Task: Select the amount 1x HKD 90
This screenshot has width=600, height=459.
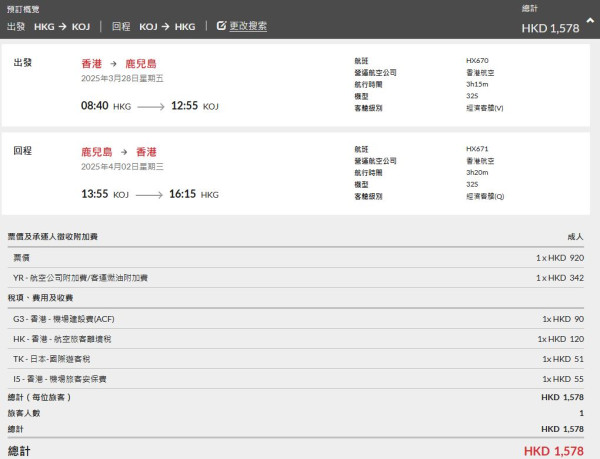Action: click(x=563, y=319)
